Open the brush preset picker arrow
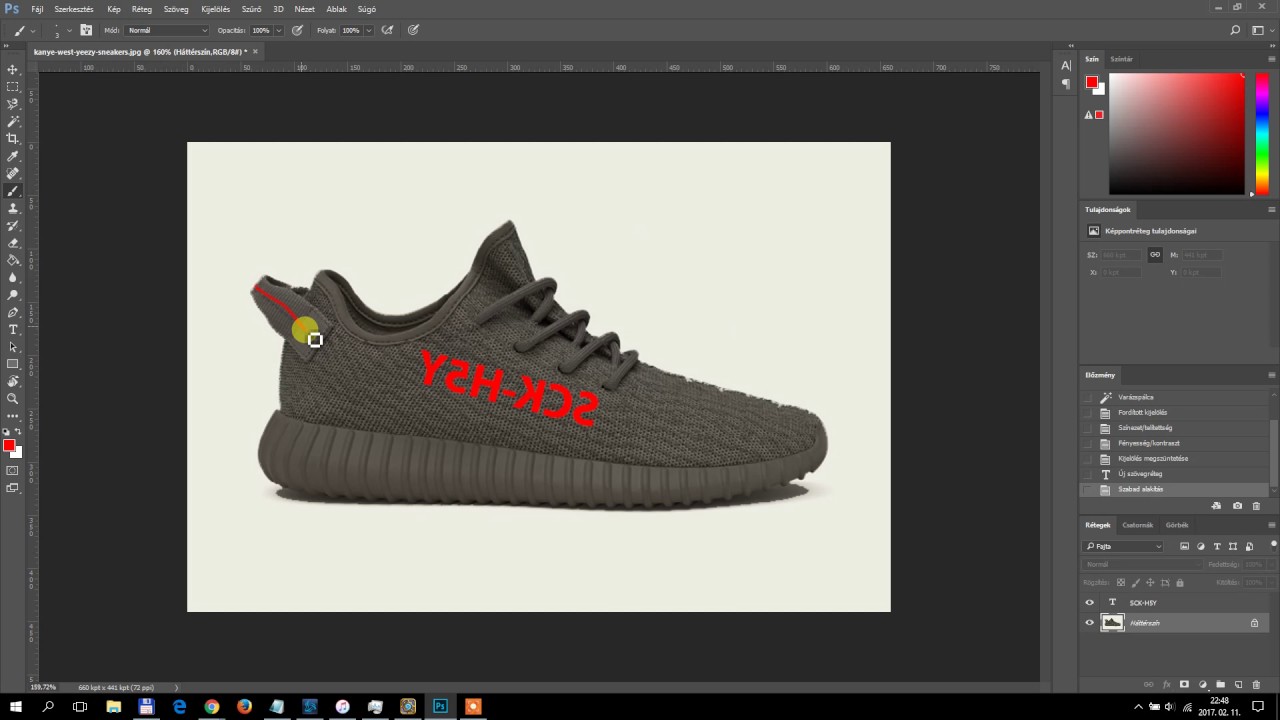This screenshot has height=720, width=1280. (x=68, y=30)
